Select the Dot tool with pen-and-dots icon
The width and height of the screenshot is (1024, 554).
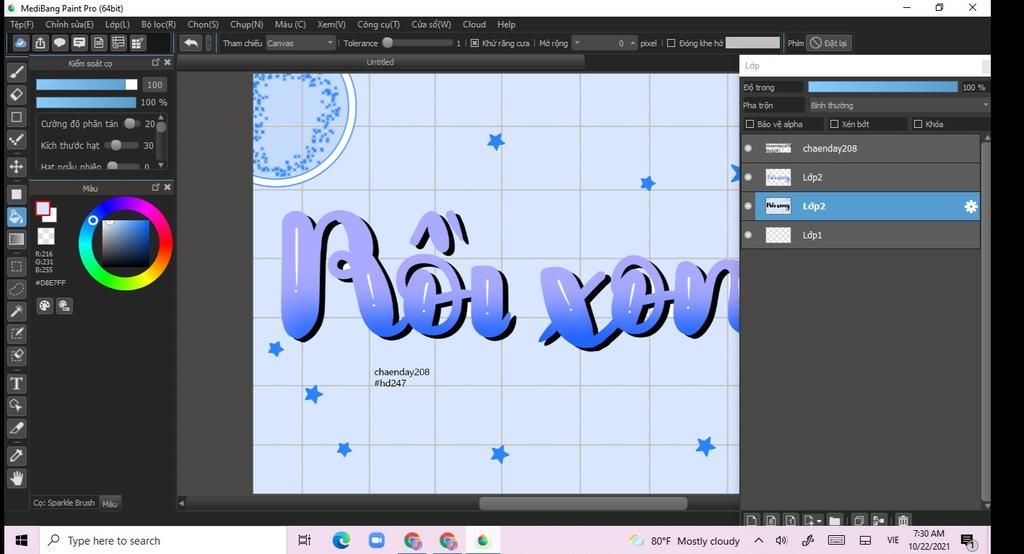coord(16,139)
